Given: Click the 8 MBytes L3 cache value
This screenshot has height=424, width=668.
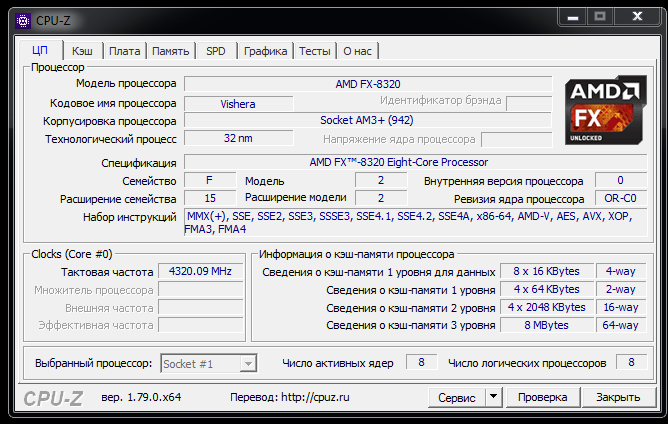Looking at the screenshot, I should click(x=547, y=325).
